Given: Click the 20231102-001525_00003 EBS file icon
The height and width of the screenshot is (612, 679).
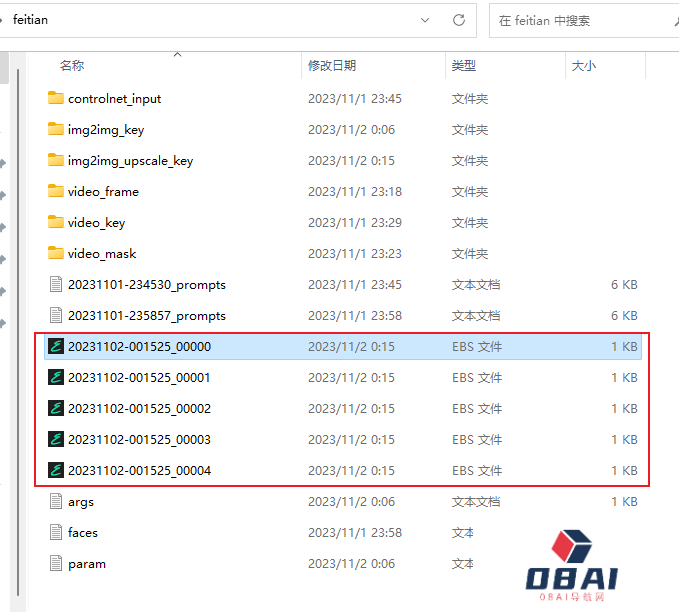Looking at the screenshot, I should point(56,440).
